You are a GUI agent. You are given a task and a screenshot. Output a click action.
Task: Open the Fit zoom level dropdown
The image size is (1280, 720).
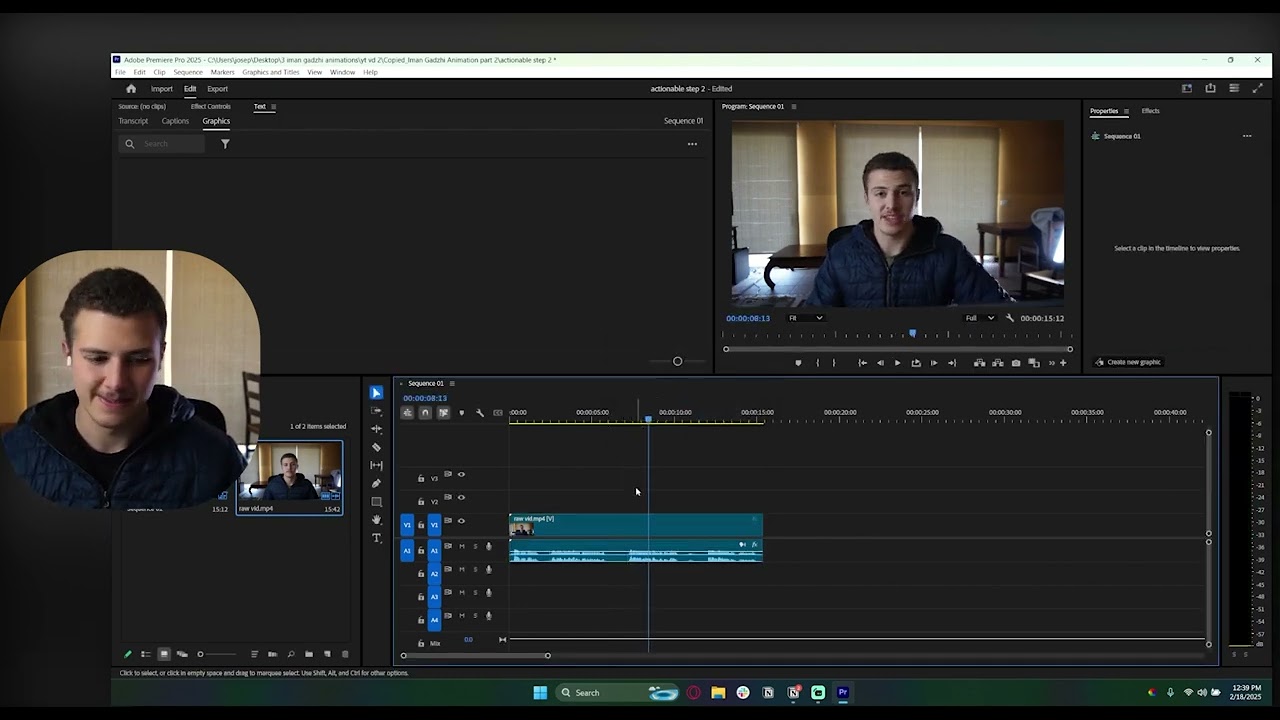pyautogui.click(x=805, y=318)
